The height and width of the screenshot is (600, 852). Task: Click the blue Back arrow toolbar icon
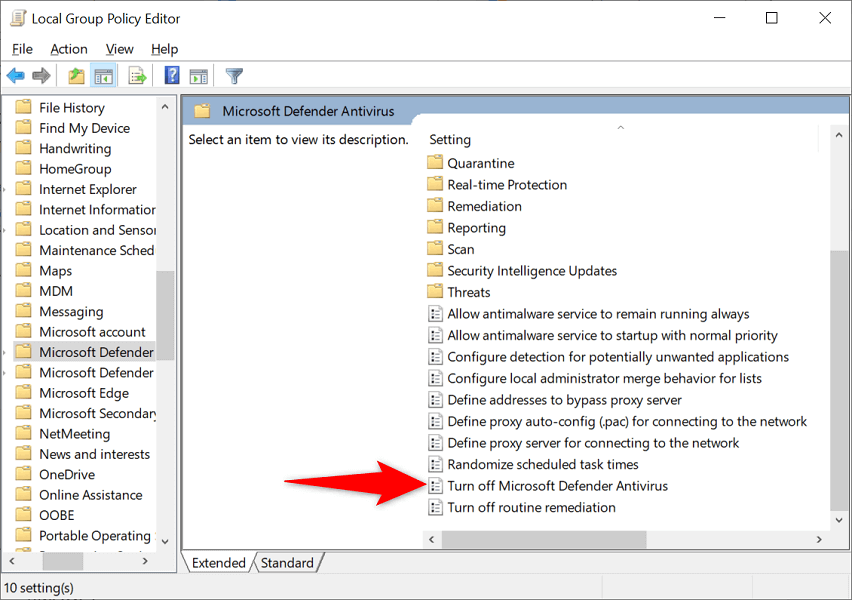click(15, 76)
